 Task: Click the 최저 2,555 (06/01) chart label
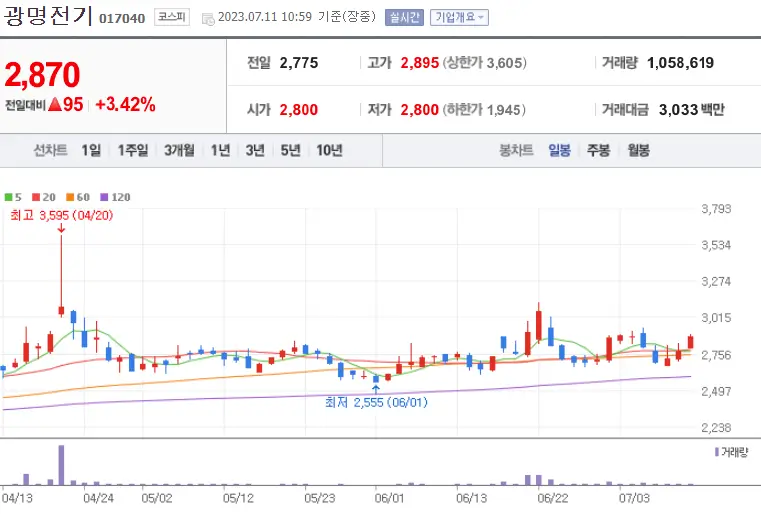pos(376,402)
